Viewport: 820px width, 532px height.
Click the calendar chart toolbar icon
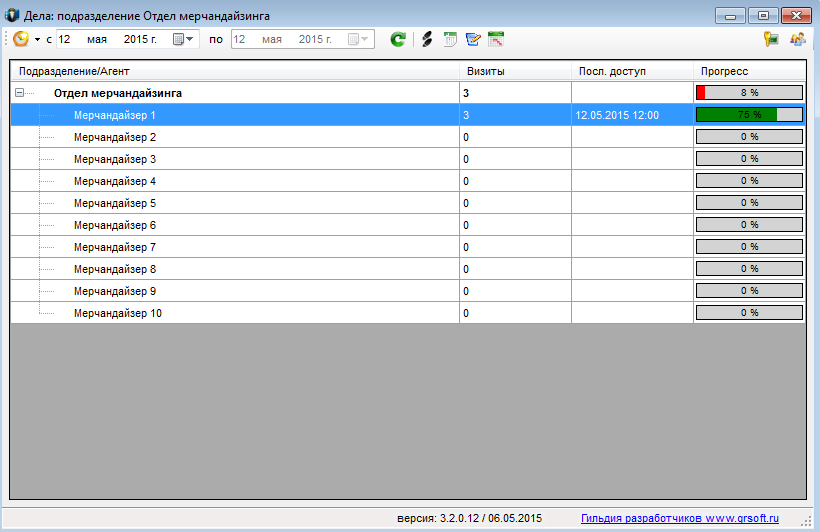(x=496, y=40)
